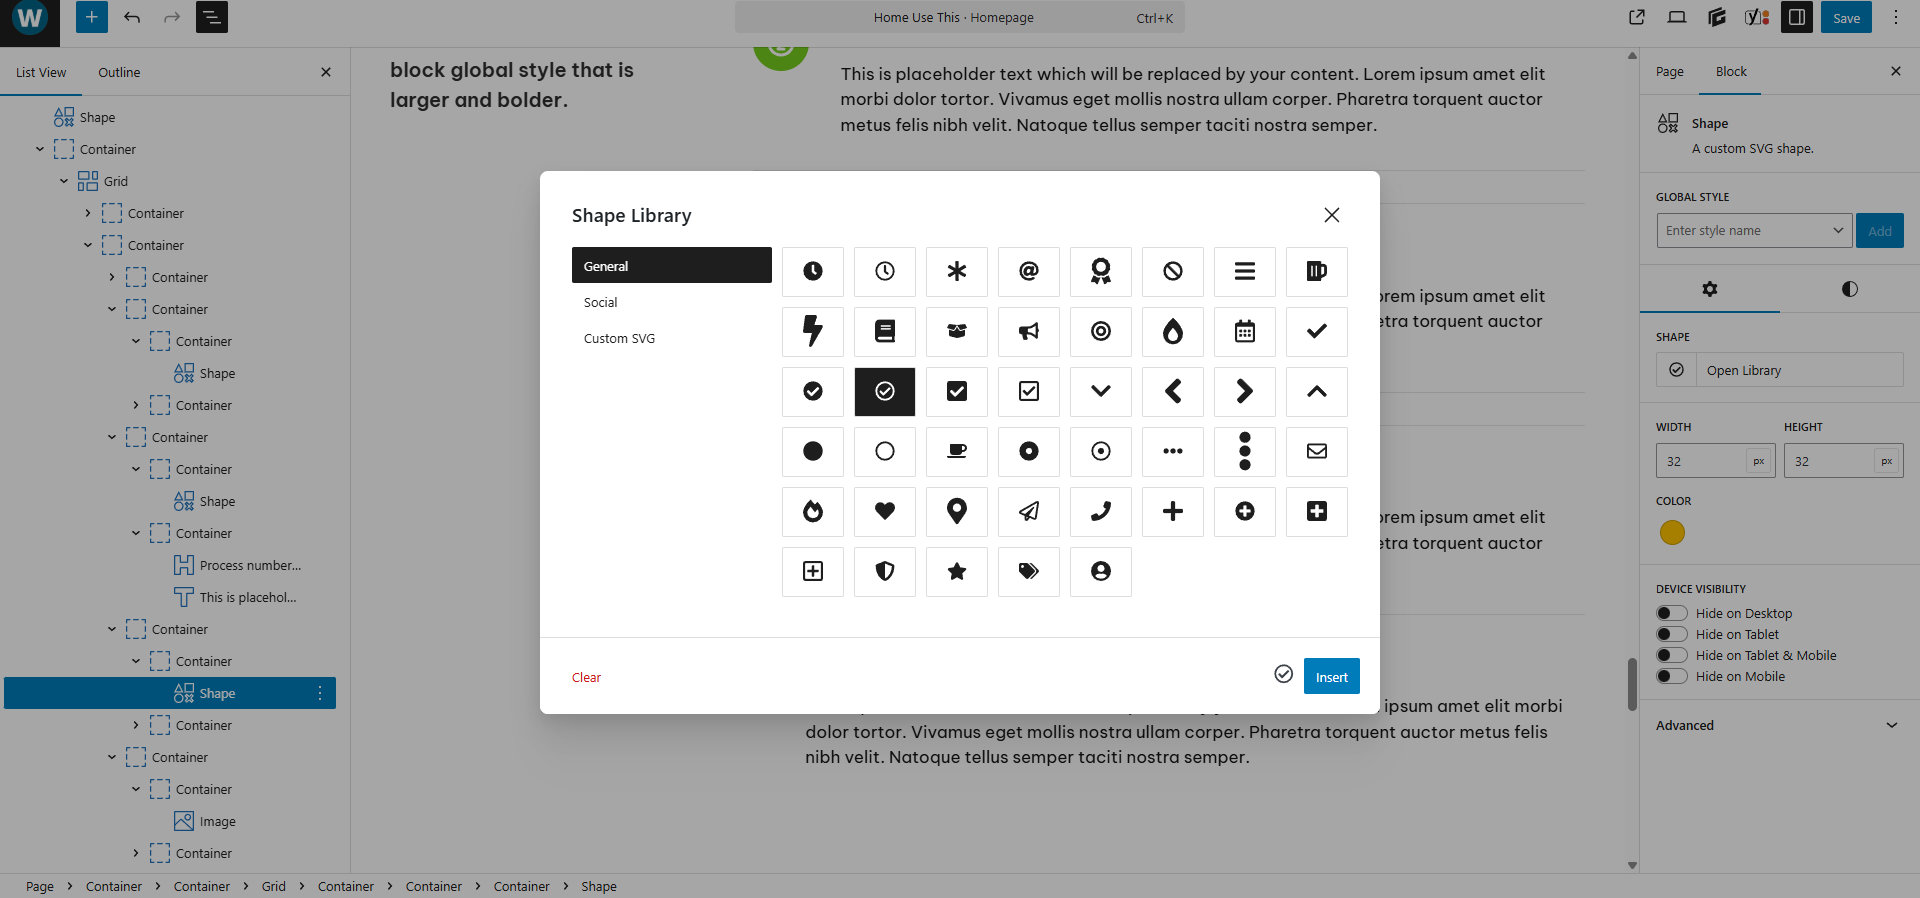The width and height of the screenshot is (1920, 898).
Task: Click the Clear link
Action: (586, 677)
